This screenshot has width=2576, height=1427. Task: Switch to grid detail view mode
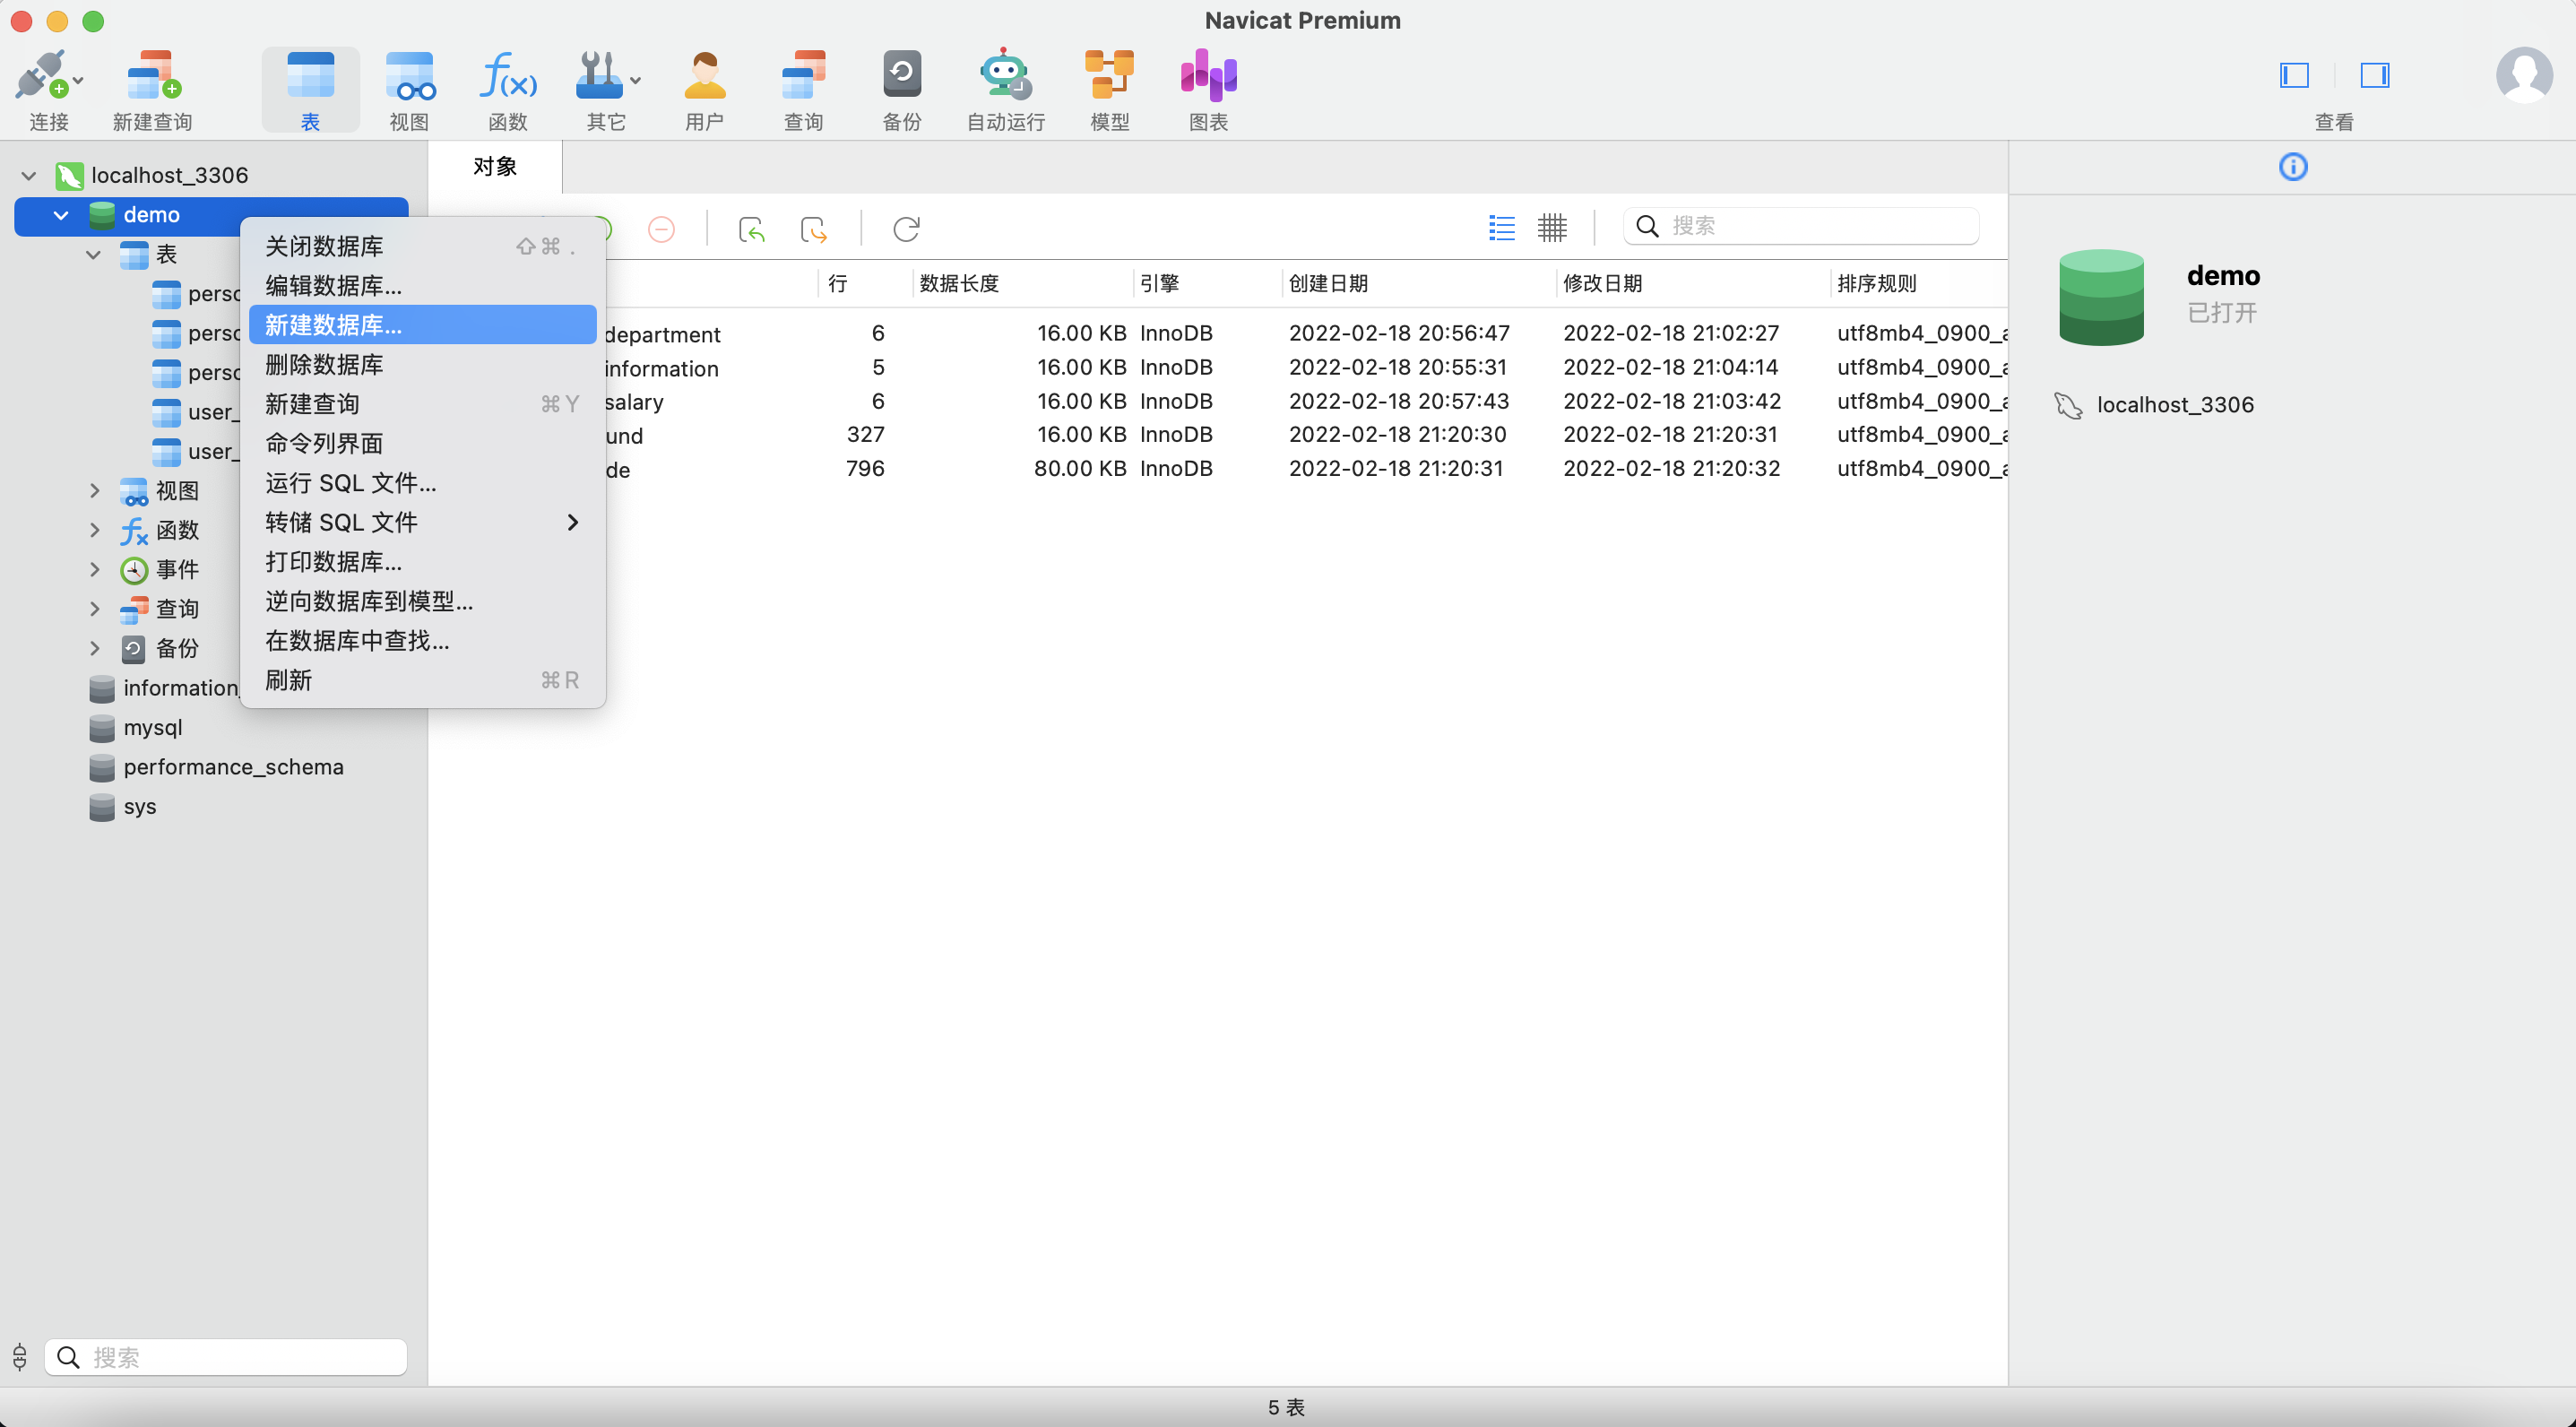coord(1552,228)
